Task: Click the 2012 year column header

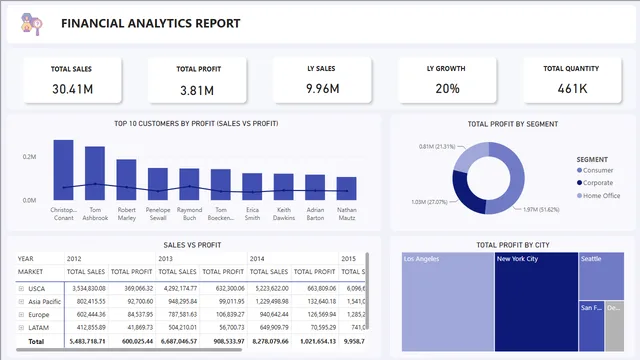Action: click(x=74, y=259)
